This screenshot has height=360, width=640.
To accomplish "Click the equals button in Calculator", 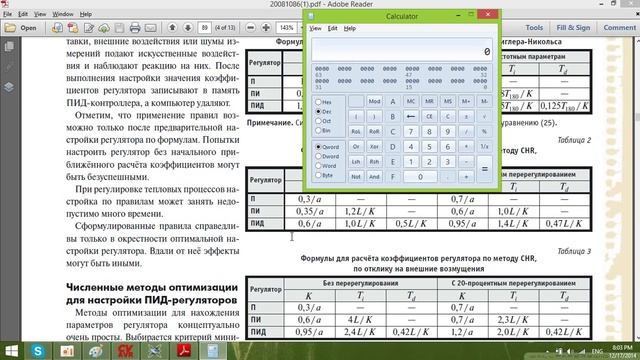I will click(x=484, y=169).
